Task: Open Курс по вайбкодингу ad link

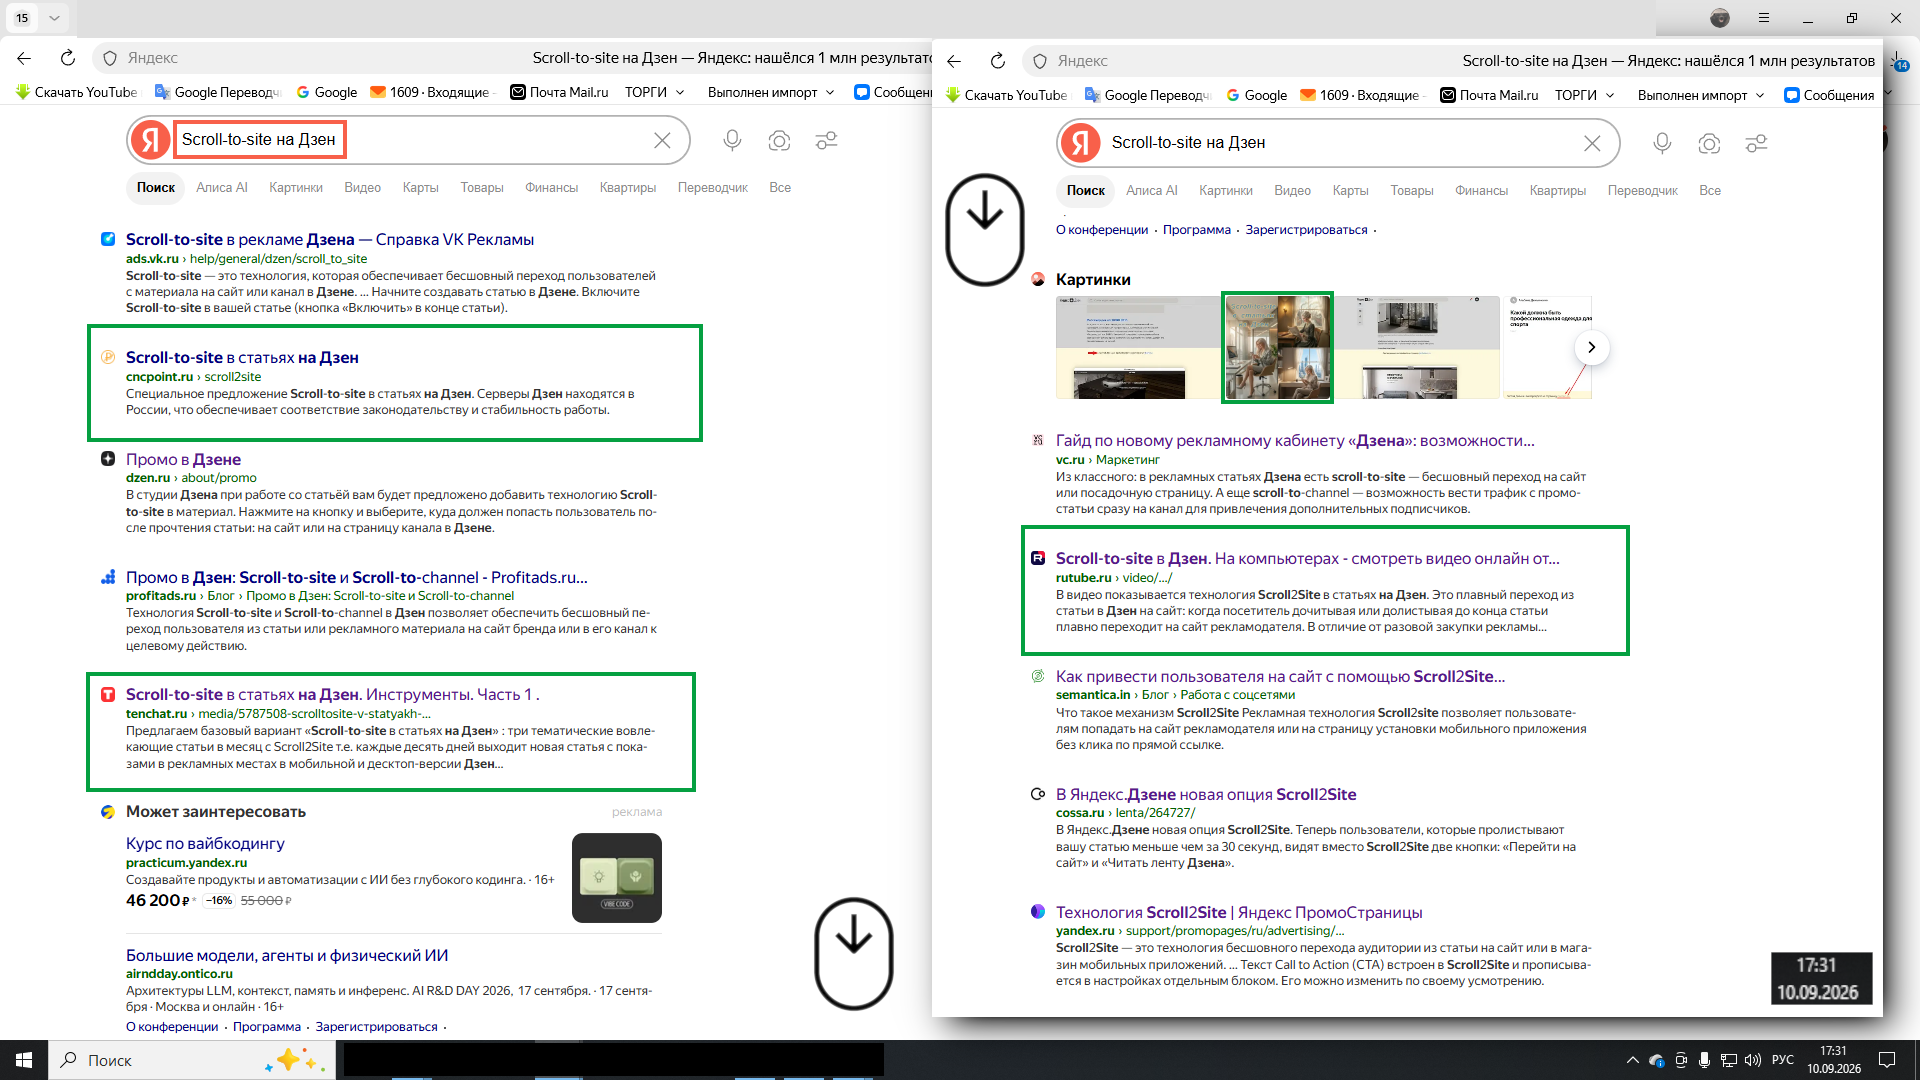Action: point(205,844)
